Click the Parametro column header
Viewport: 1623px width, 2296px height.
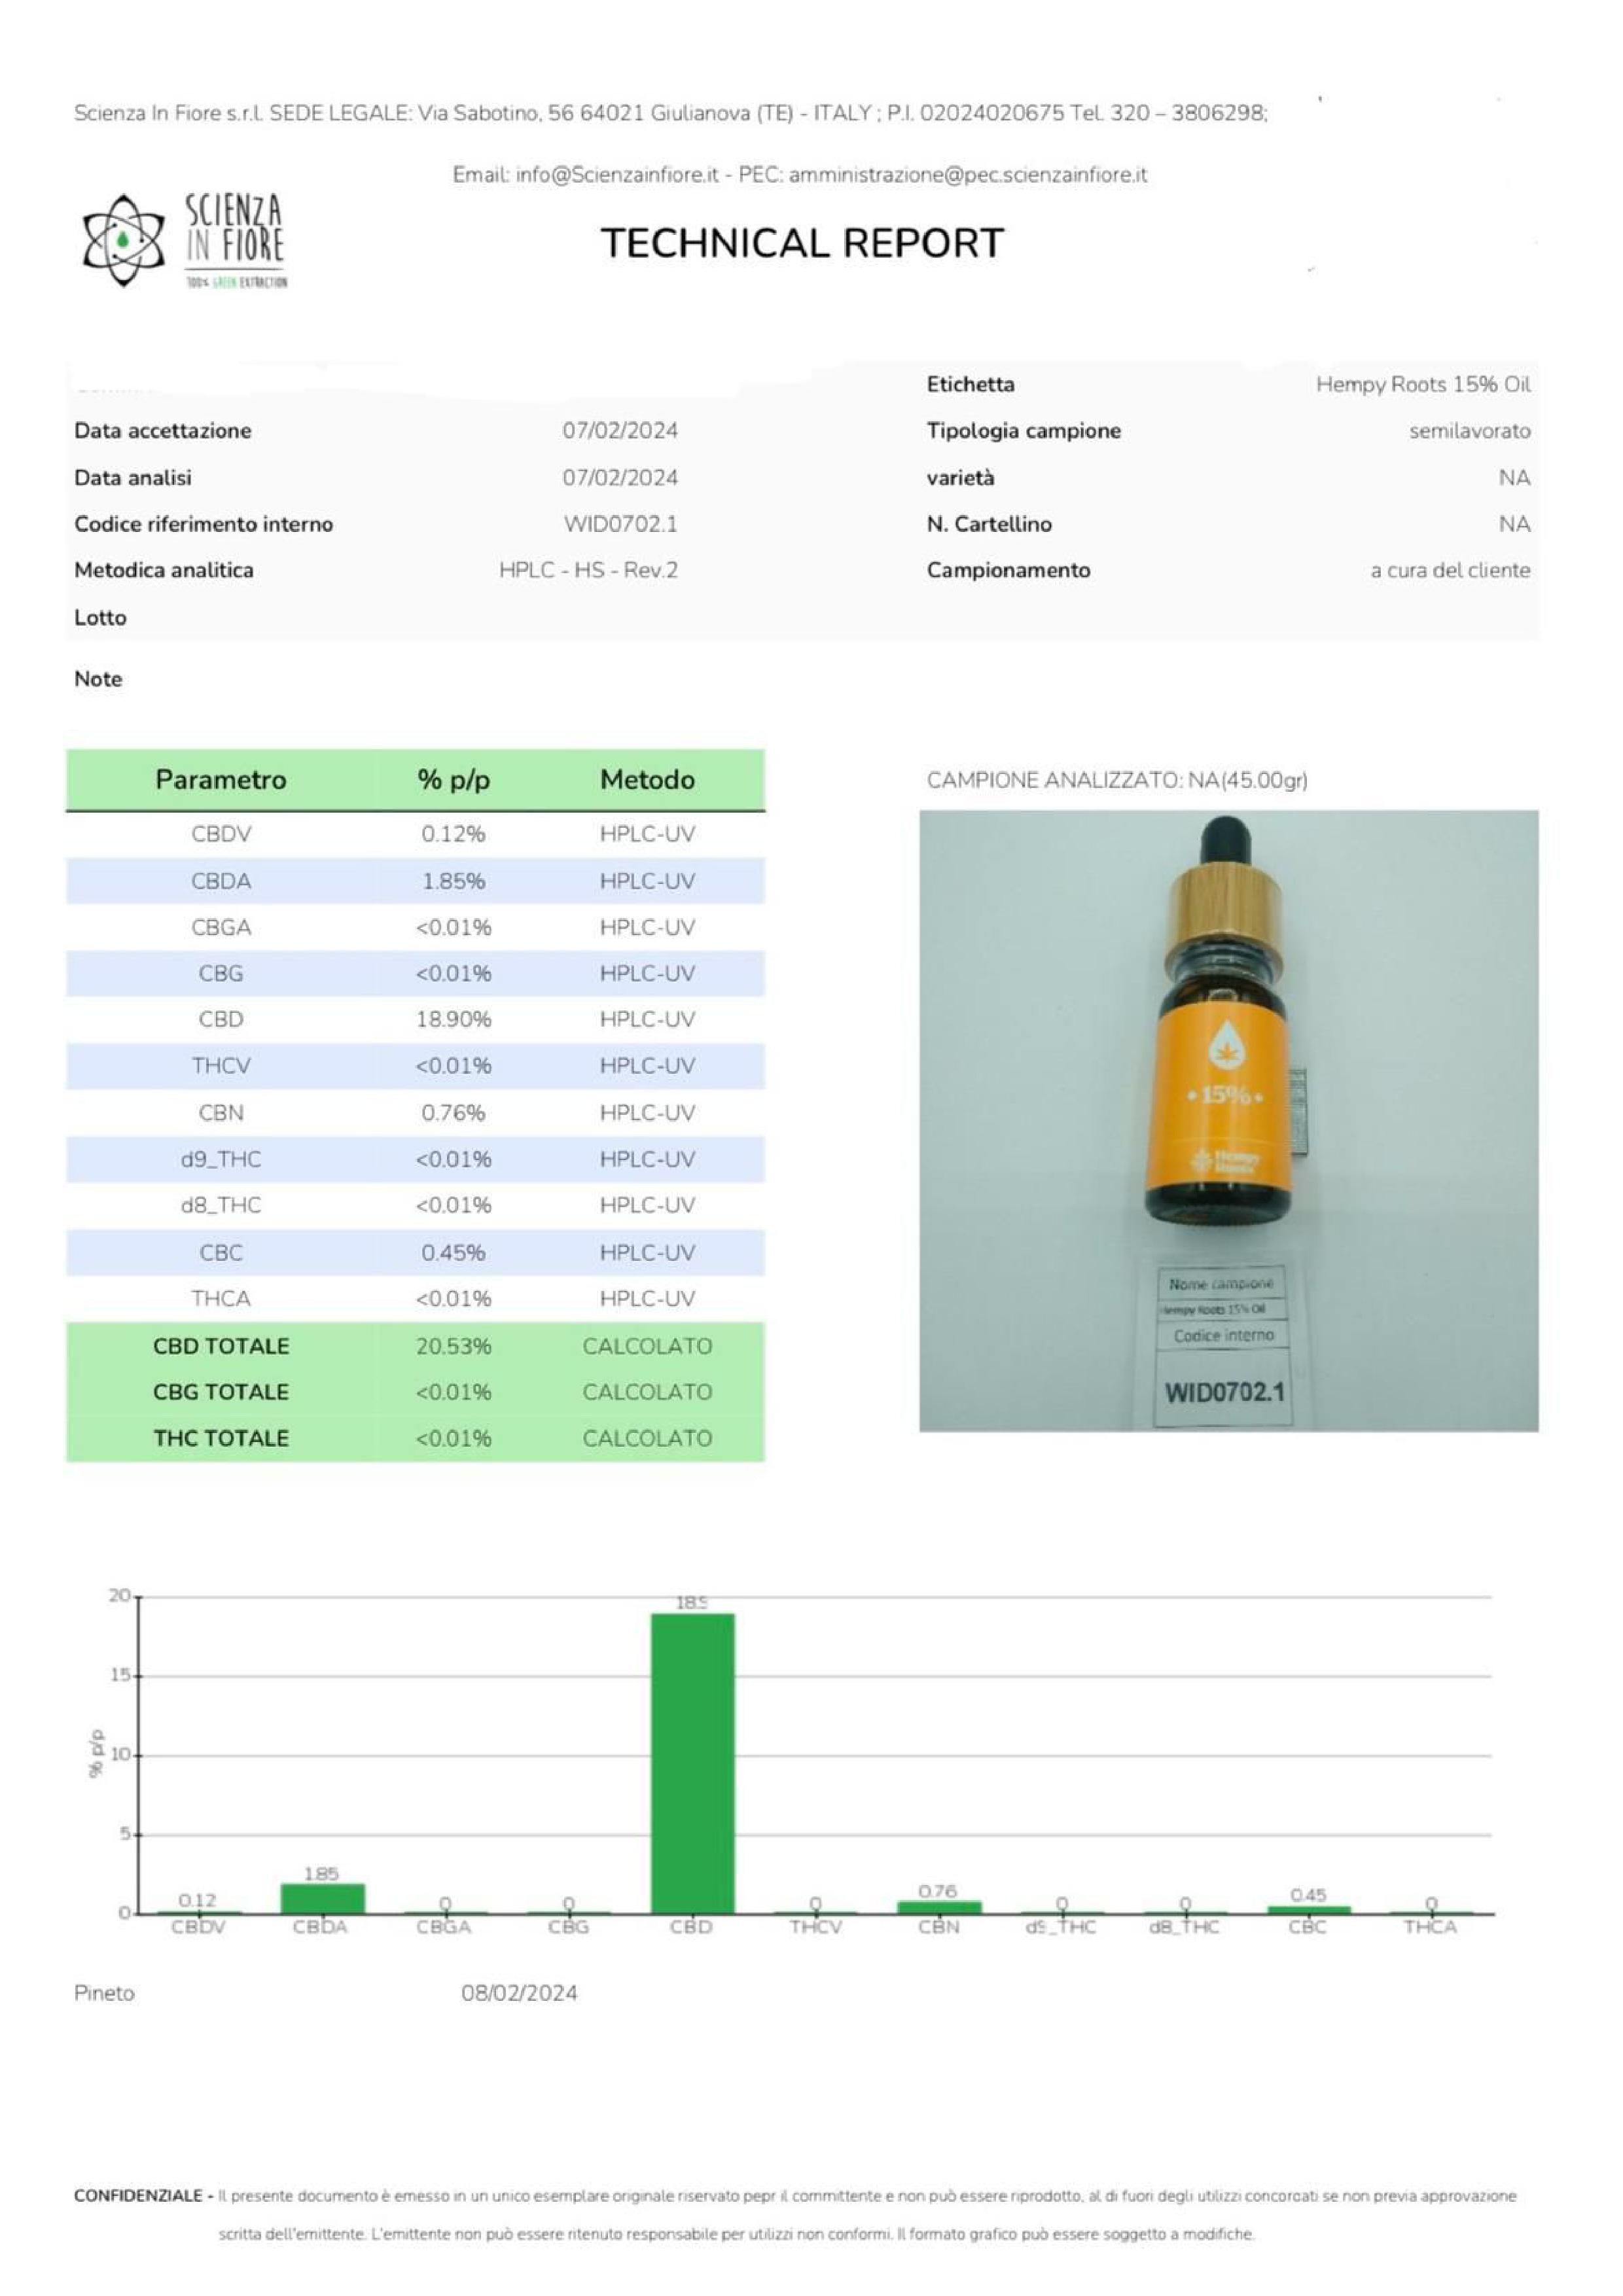tap(221, 780)
